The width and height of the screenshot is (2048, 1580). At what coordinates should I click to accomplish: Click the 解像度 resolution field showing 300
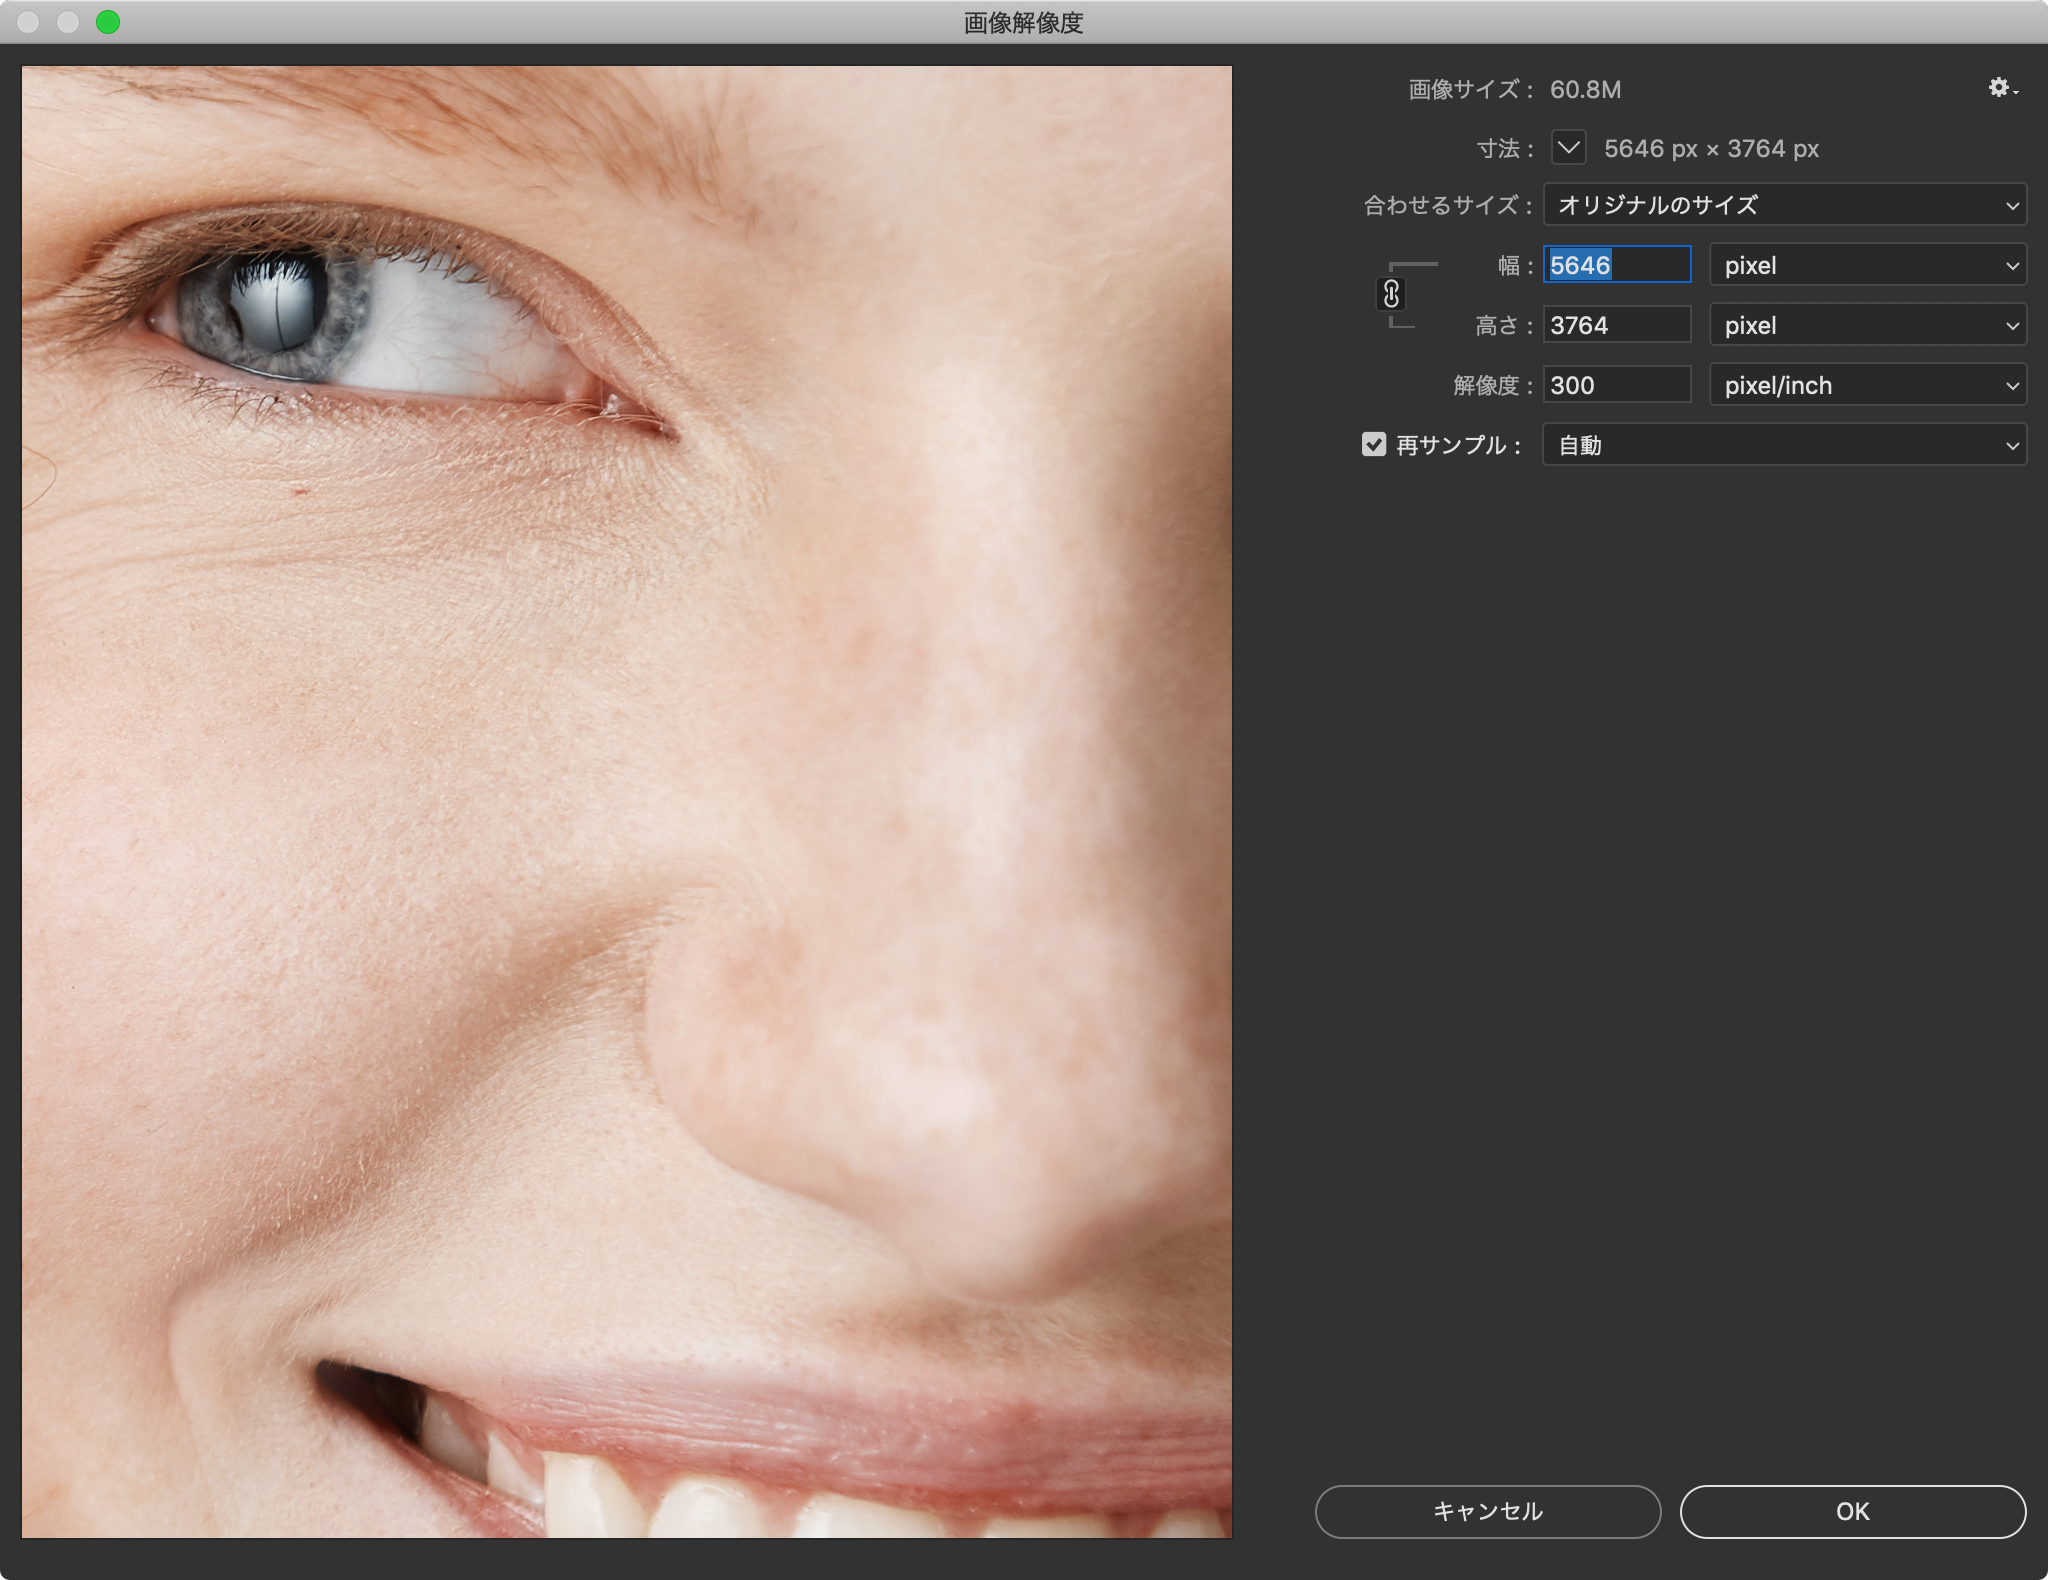point(1615,385)
